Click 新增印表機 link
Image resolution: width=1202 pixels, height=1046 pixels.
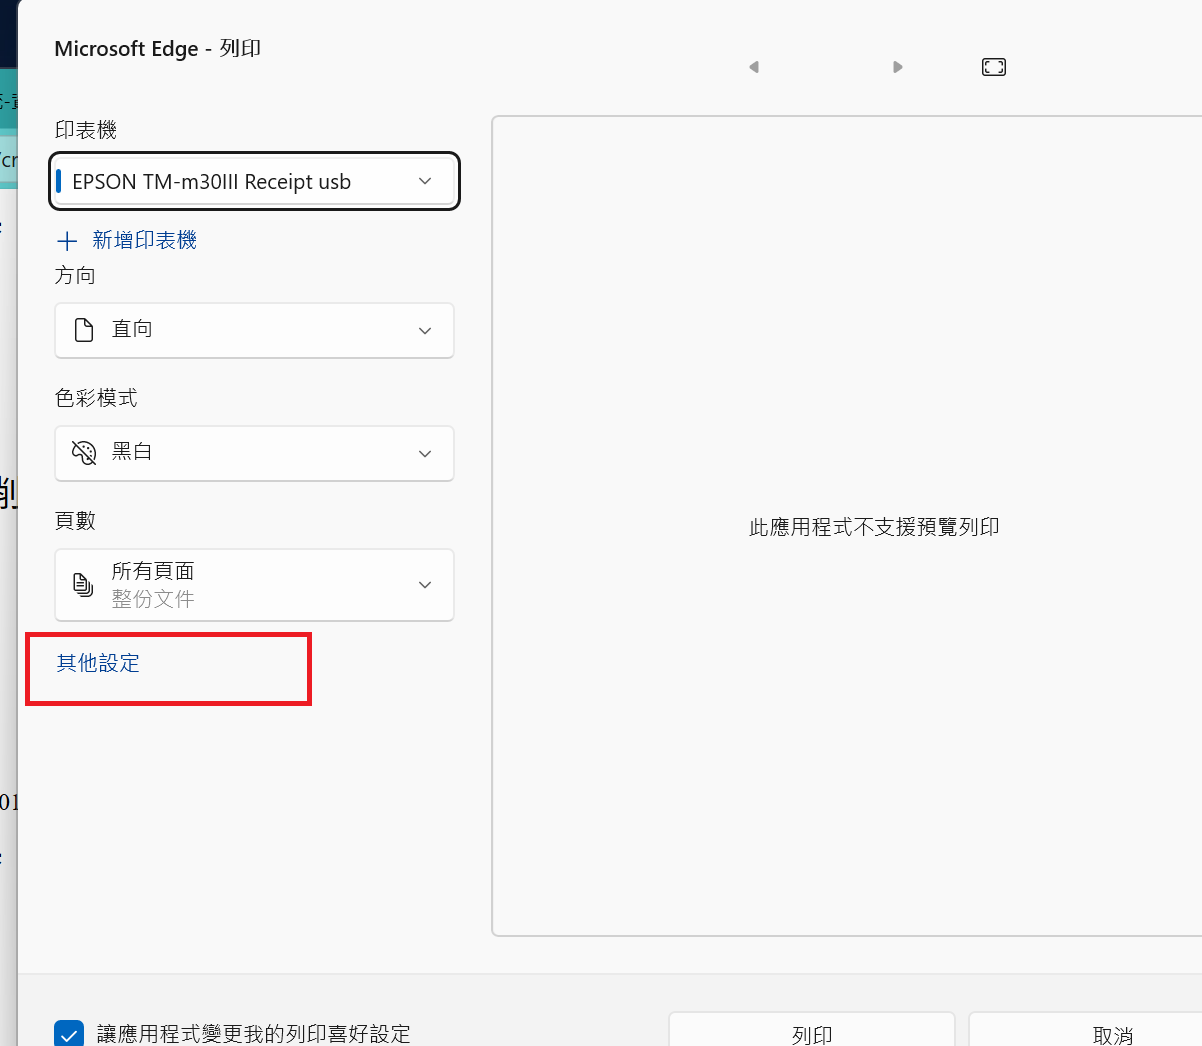(x=144, y=240)
